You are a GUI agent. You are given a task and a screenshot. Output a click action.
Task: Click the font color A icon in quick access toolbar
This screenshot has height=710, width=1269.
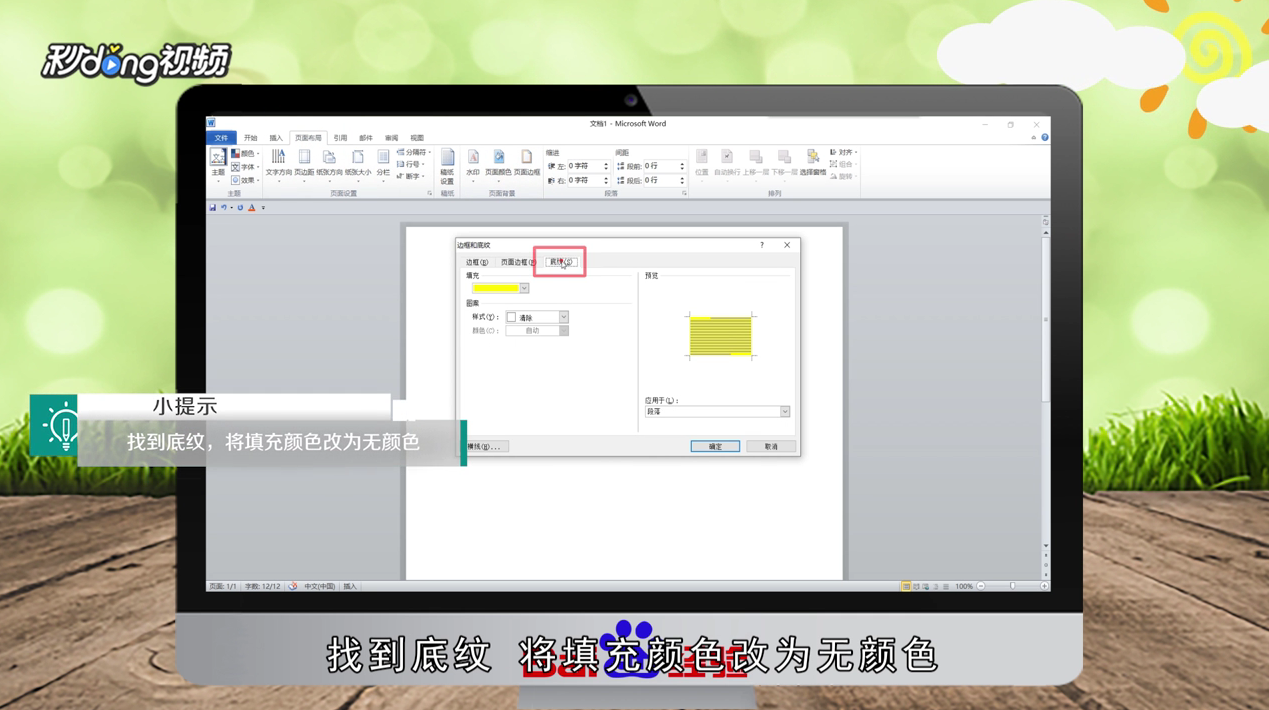point(252,208)
